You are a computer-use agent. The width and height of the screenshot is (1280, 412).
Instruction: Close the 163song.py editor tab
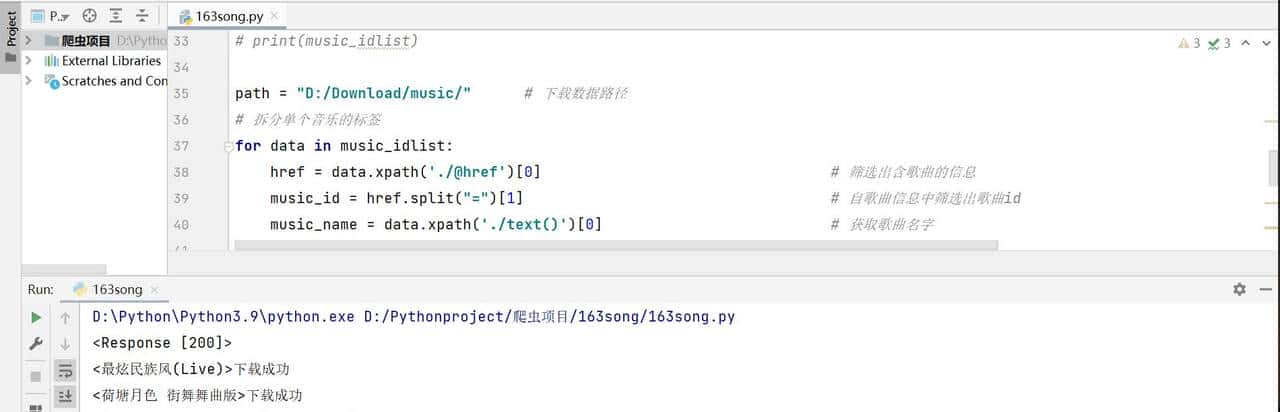coord(275,16)
